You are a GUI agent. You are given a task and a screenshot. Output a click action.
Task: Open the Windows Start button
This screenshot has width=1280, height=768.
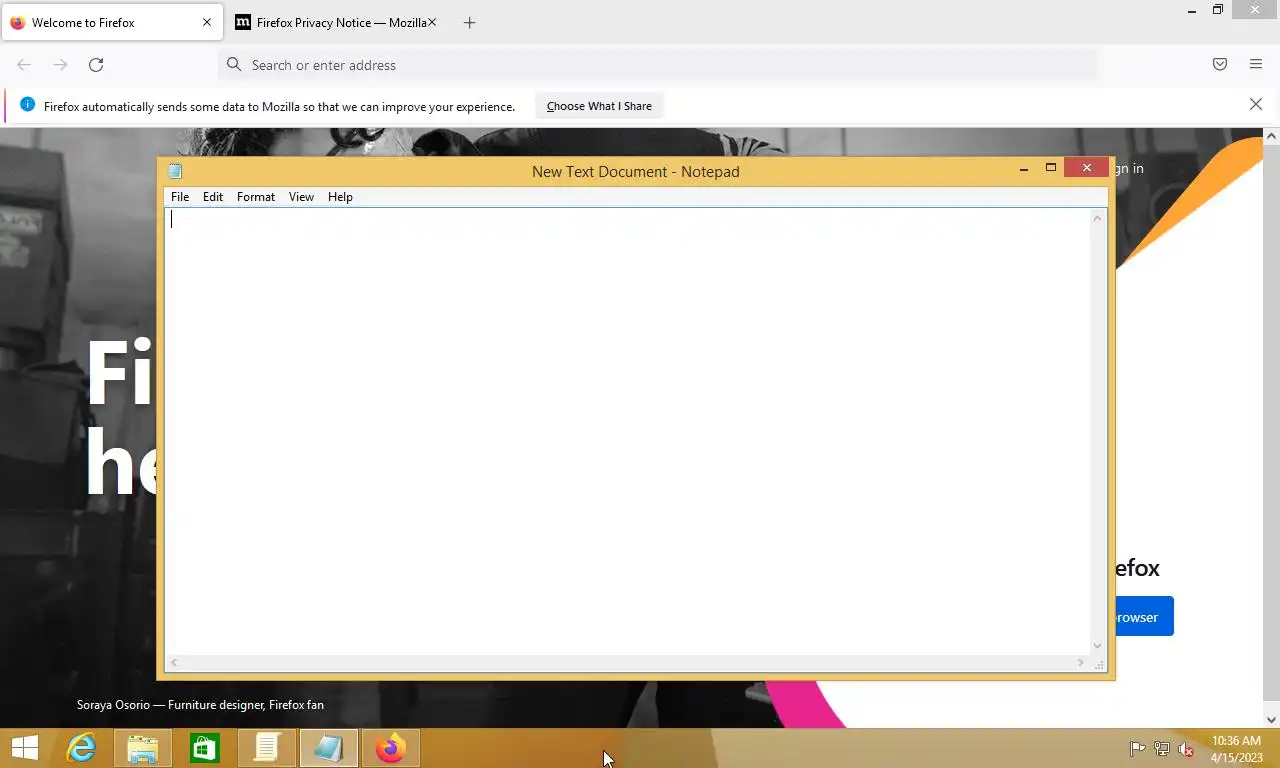25,748
